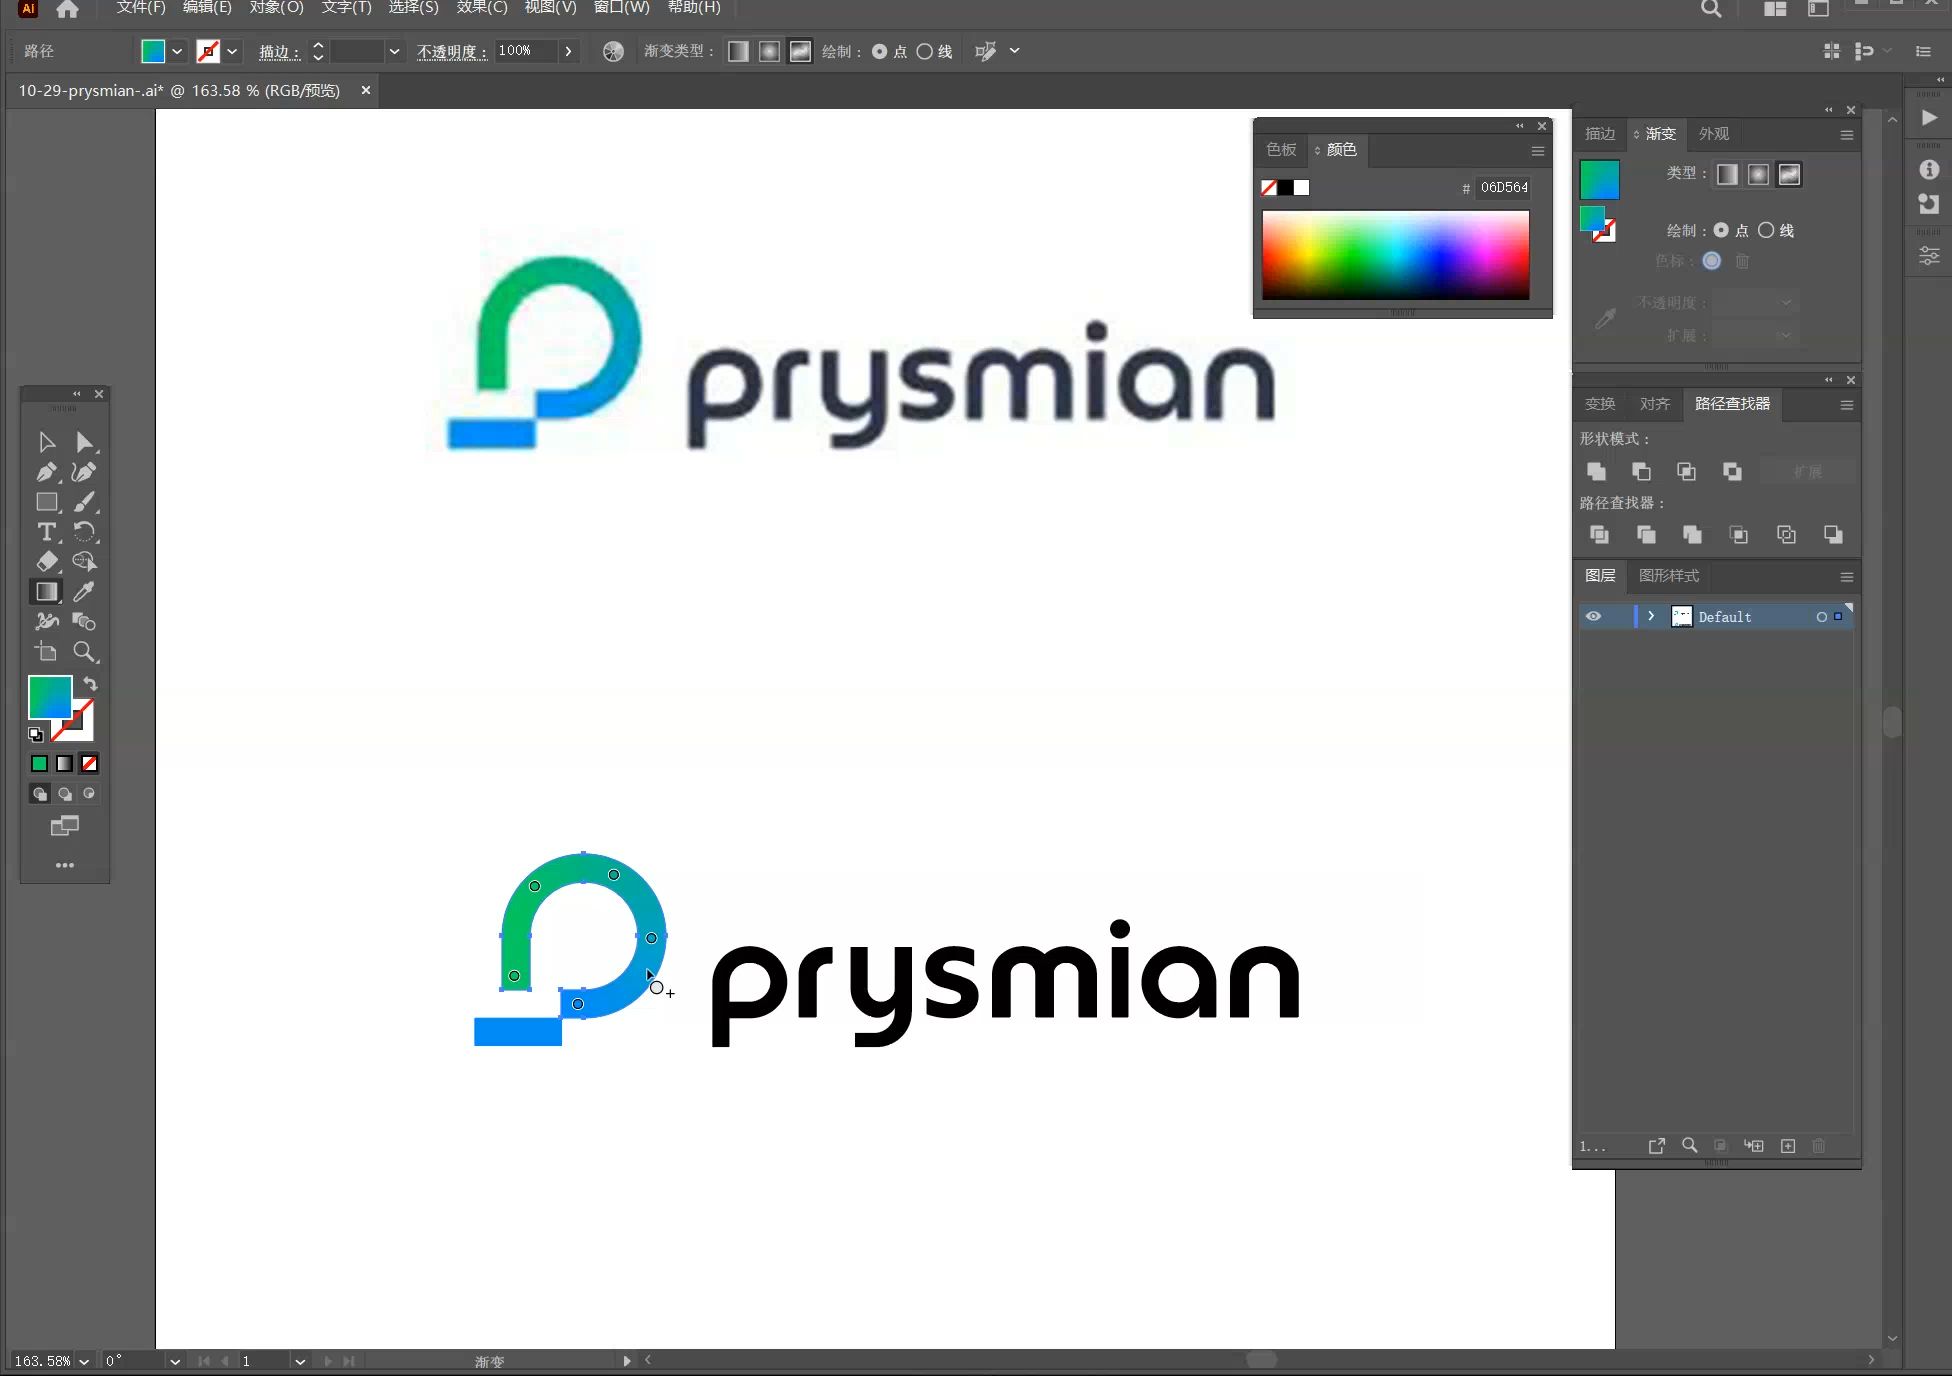Click the Exclude shape mode icon
The width and height of the screenshot is (1952, 1376).
[x=1732, y=471]
